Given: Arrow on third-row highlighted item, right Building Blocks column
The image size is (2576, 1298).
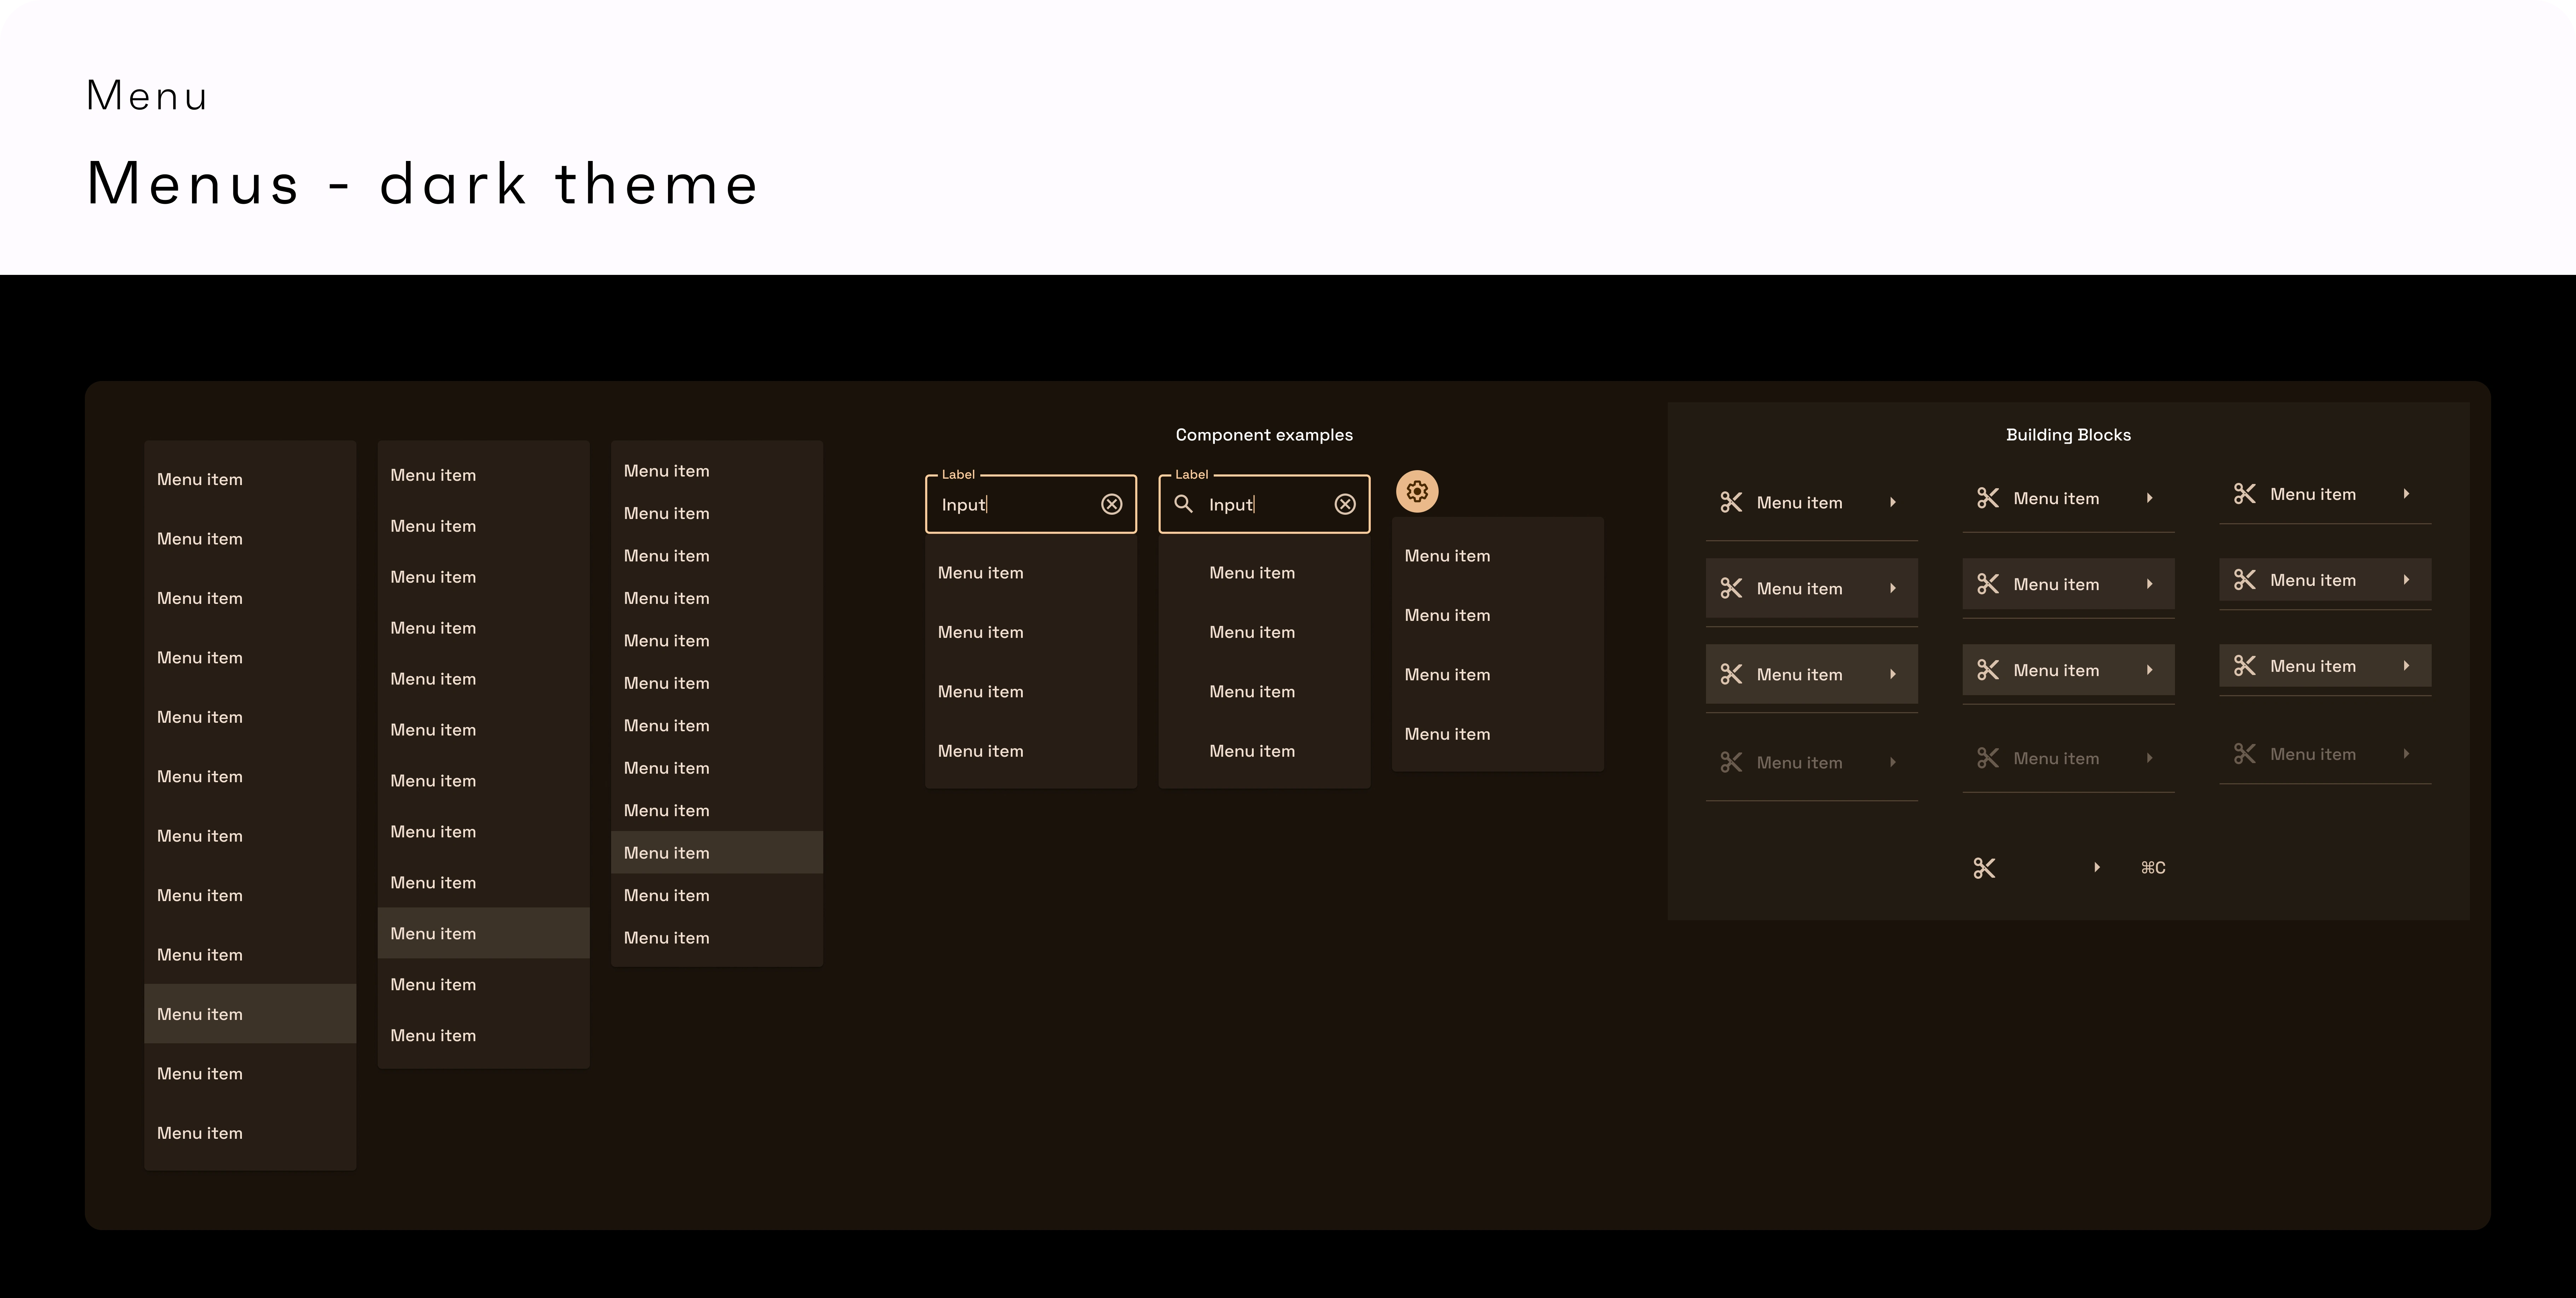Looking at the screenshot, I should (2407, 666).
